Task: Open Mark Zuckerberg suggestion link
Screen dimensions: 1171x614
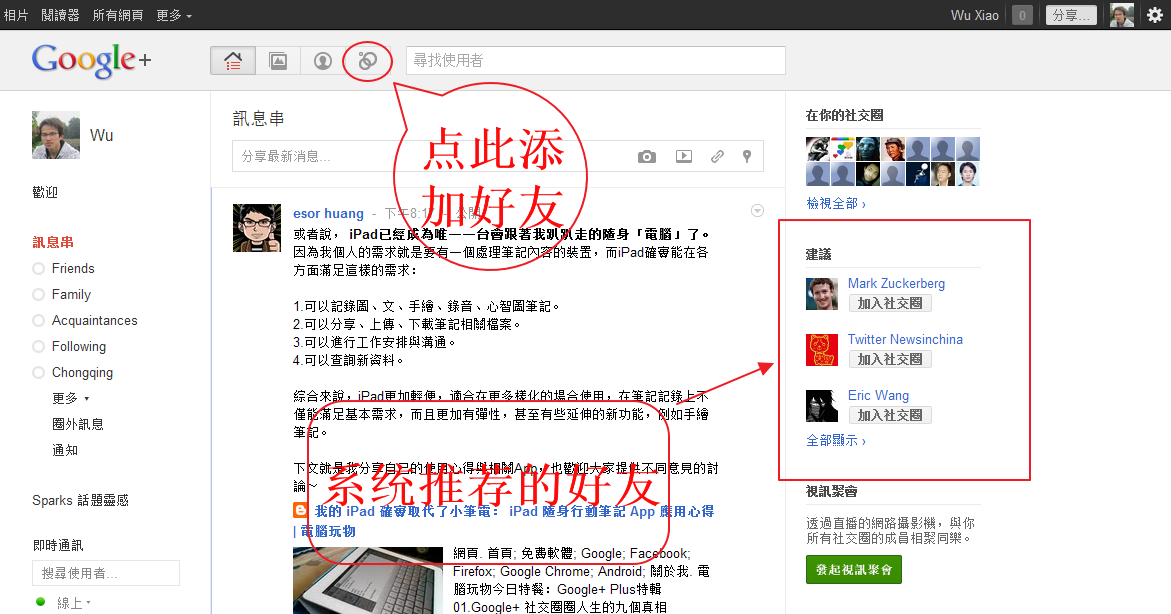Action: (896, 283)
